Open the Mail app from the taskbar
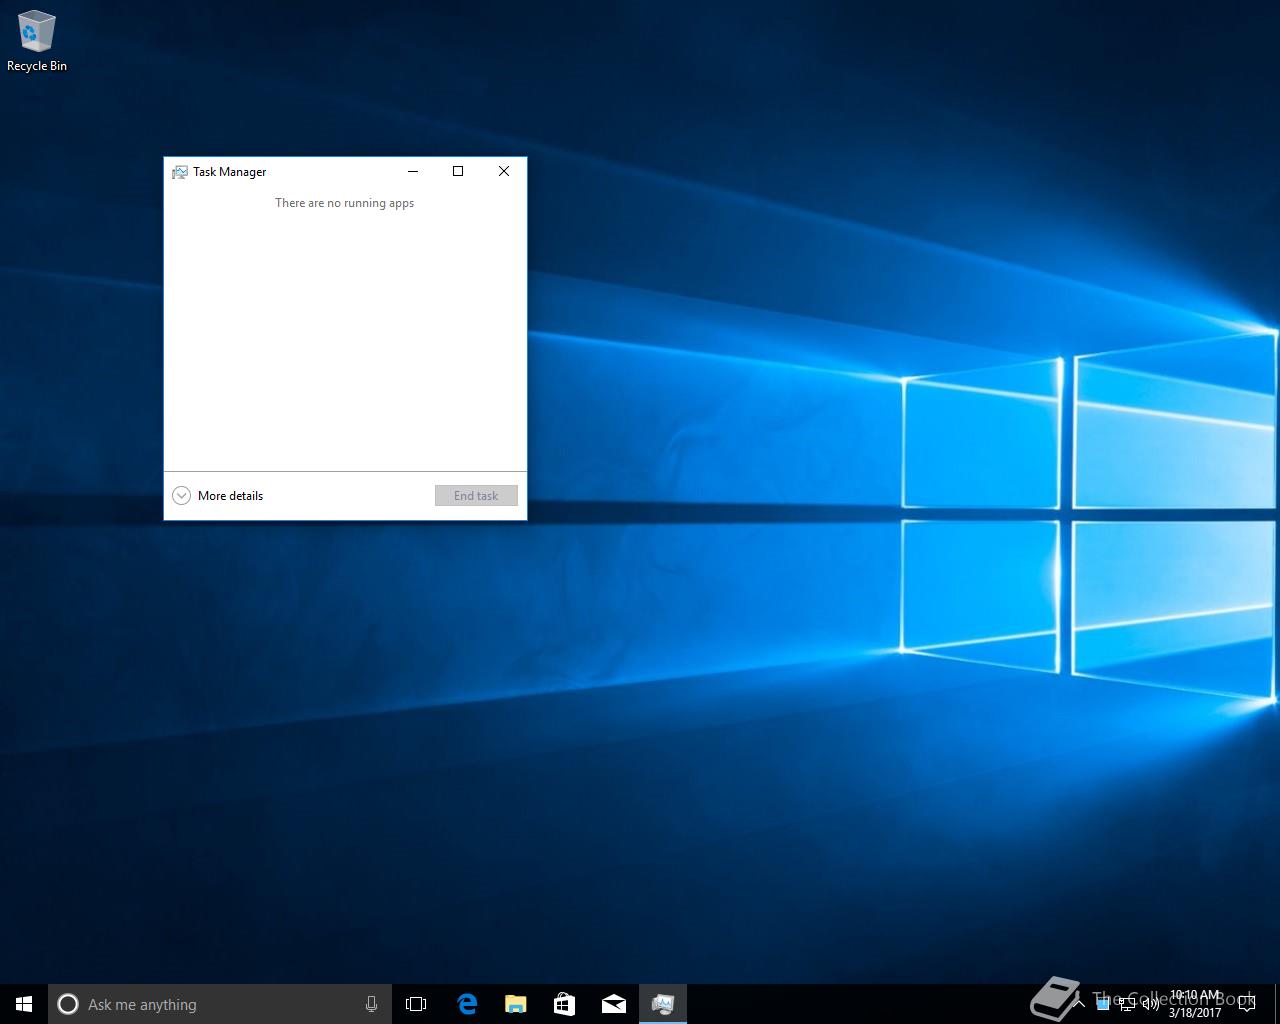1280x1024 pixels. point(613,1004)
